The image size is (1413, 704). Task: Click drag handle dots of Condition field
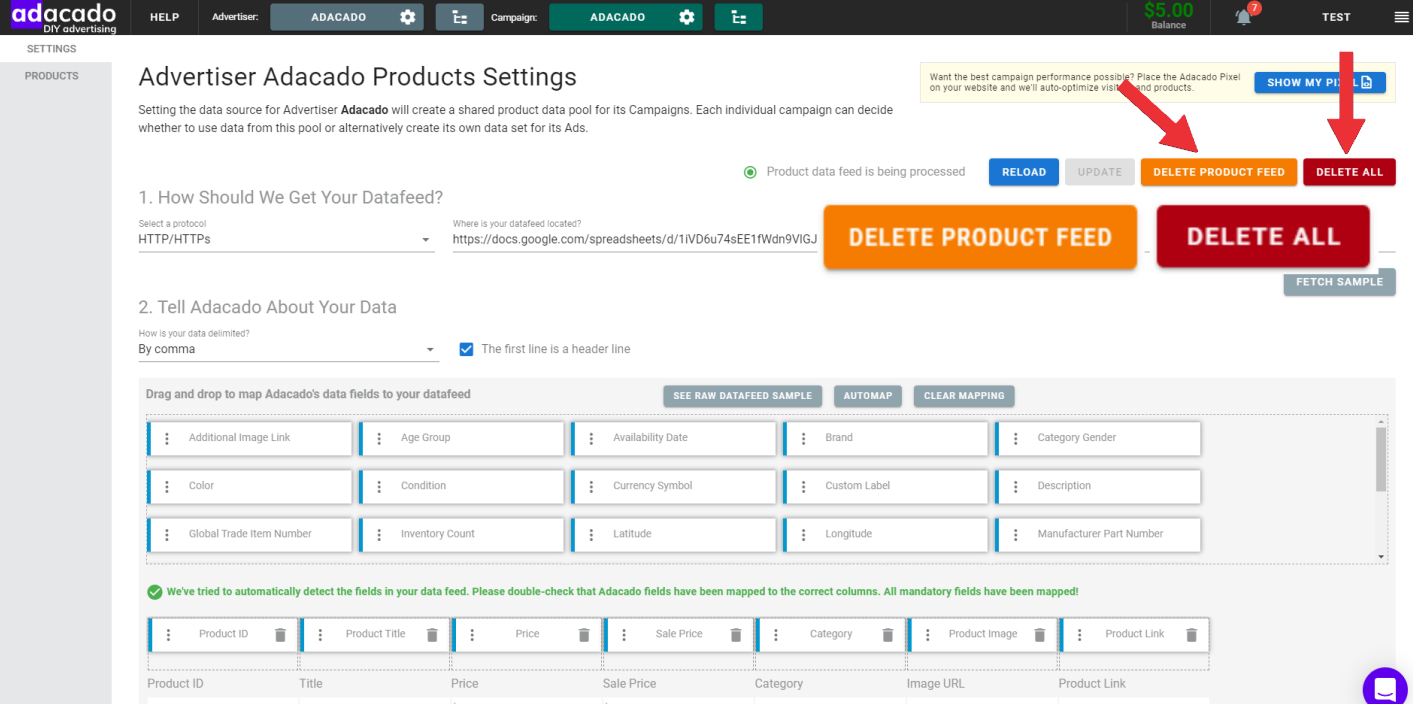[x=379, y=486]
